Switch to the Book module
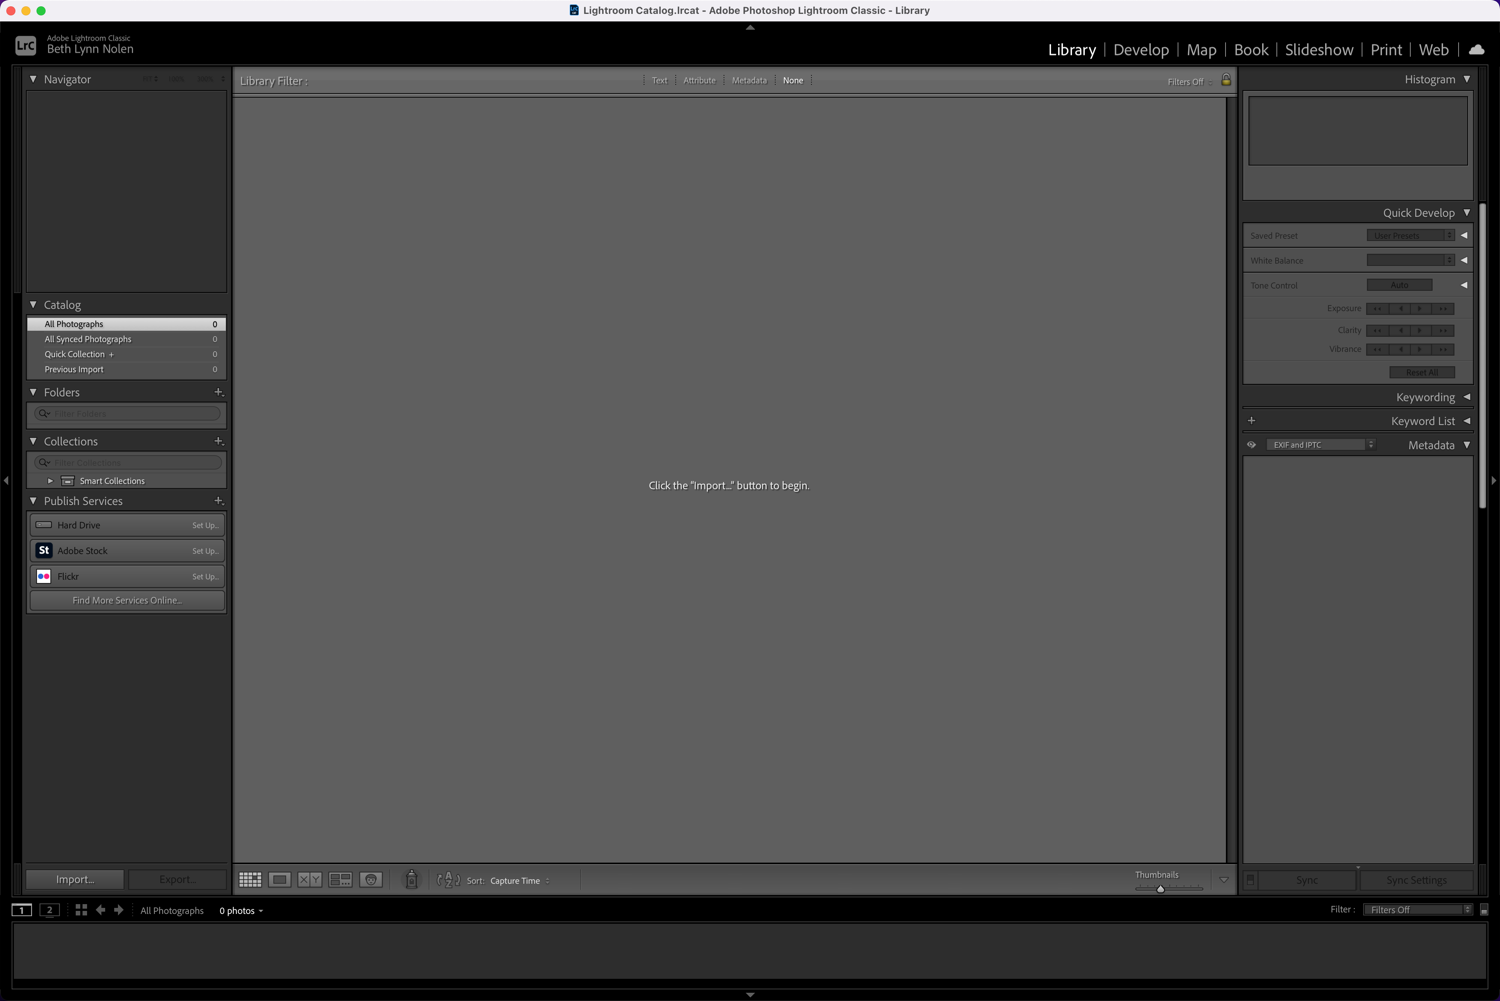Screen dimensions: 1500x1001 [x=1251, y=49]
